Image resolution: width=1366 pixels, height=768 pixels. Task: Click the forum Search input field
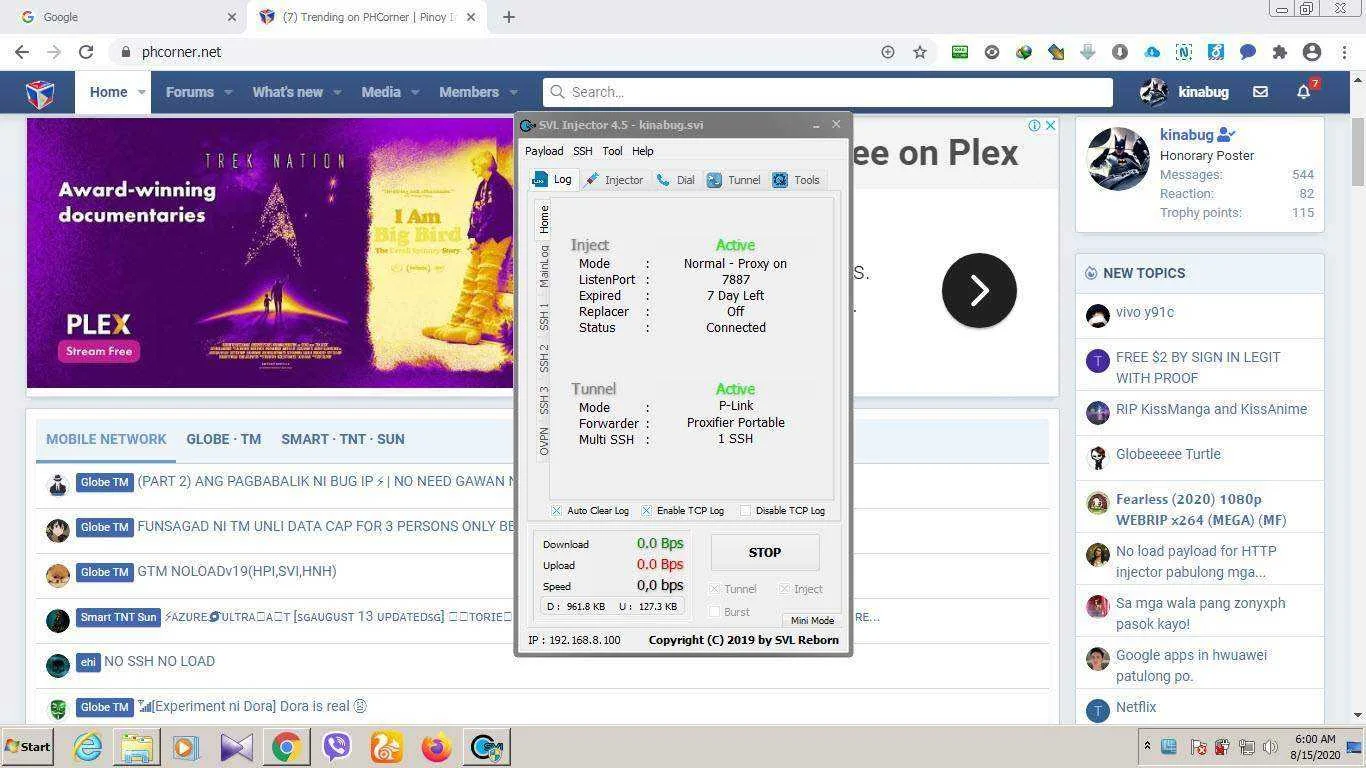[x=828, y=92]
